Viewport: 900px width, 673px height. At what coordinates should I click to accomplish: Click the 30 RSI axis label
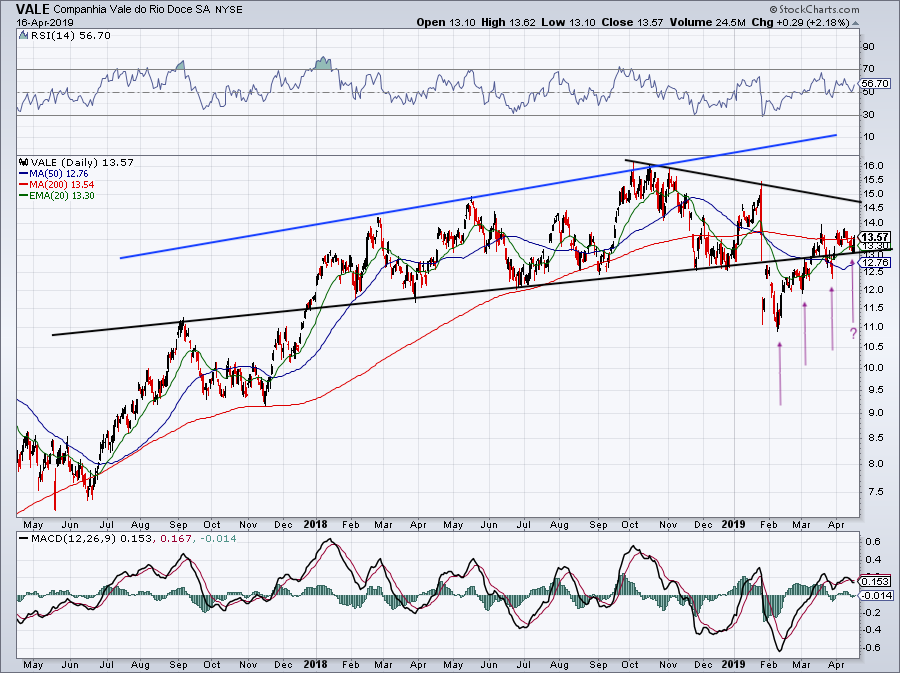(868, 115)
